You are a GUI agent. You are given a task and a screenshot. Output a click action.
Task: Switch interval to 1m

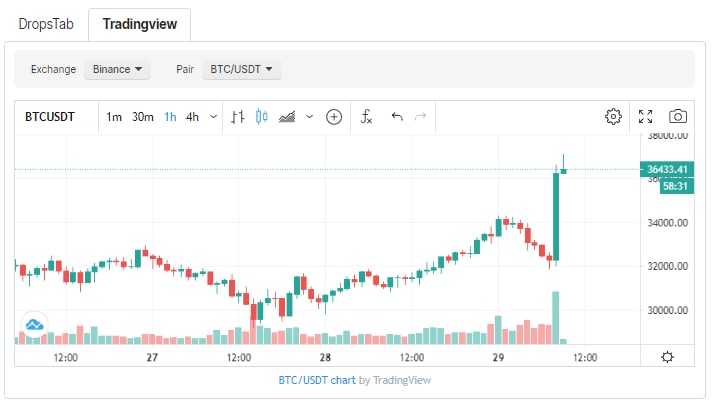114,117
